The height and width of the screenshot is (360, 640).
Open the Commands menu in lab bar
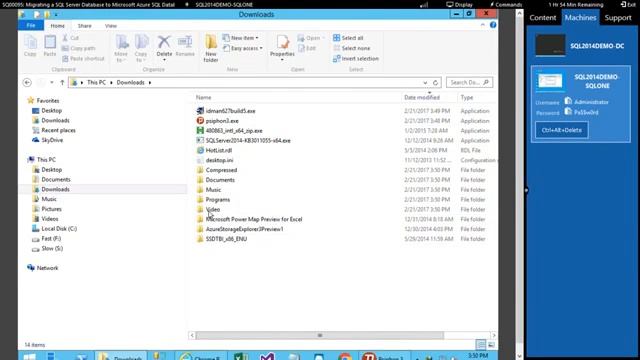click(506, 4)
